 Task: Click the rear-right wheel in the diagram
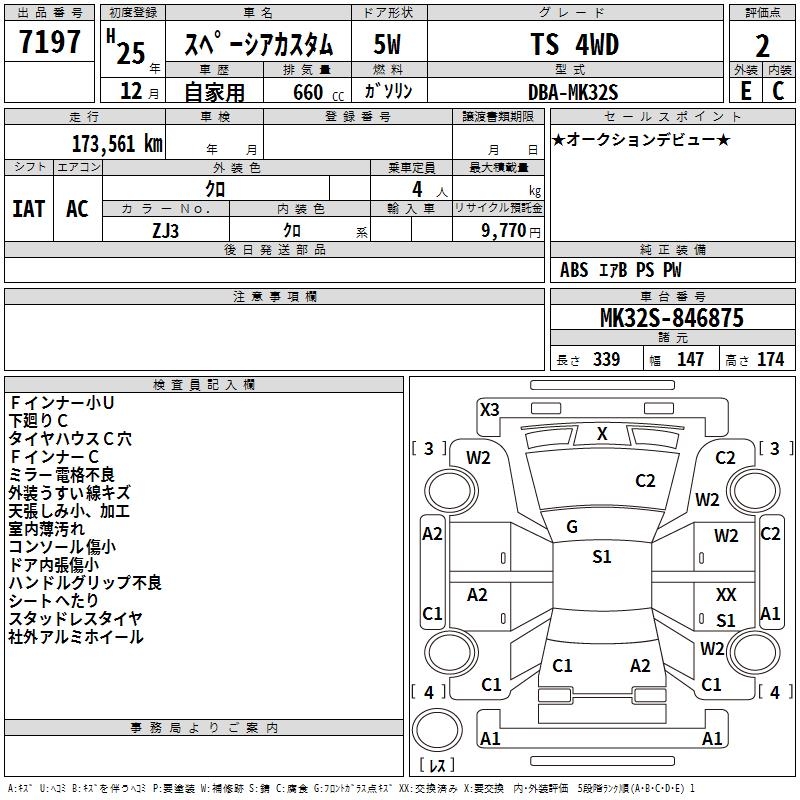(754, 653)
